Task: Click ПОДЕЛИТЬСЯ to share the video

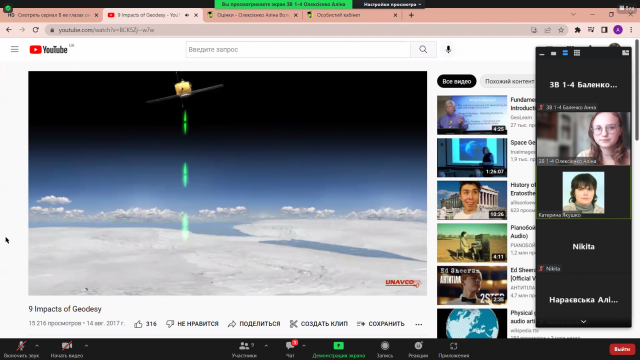Action: (254, 324)
